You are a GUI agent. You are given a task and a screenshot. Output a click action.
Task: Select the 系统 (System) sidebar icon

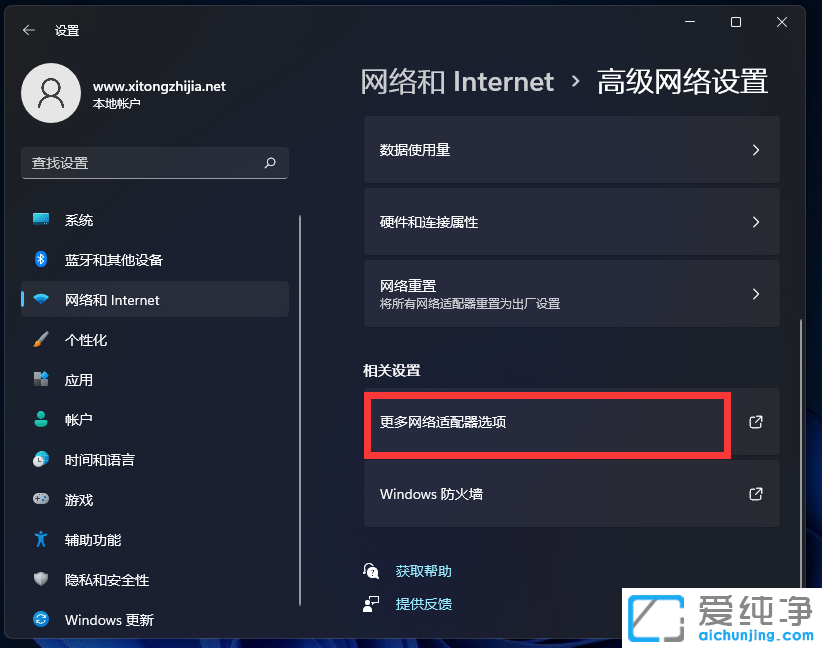click(x=40, y=219)
